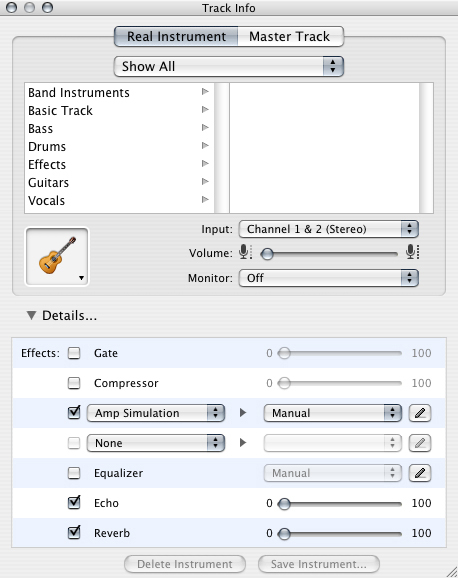The image size is (458, 578).
Task: Collapse the Details disclosure triangle
Action: pyautogui.click(x=31, y=316)
